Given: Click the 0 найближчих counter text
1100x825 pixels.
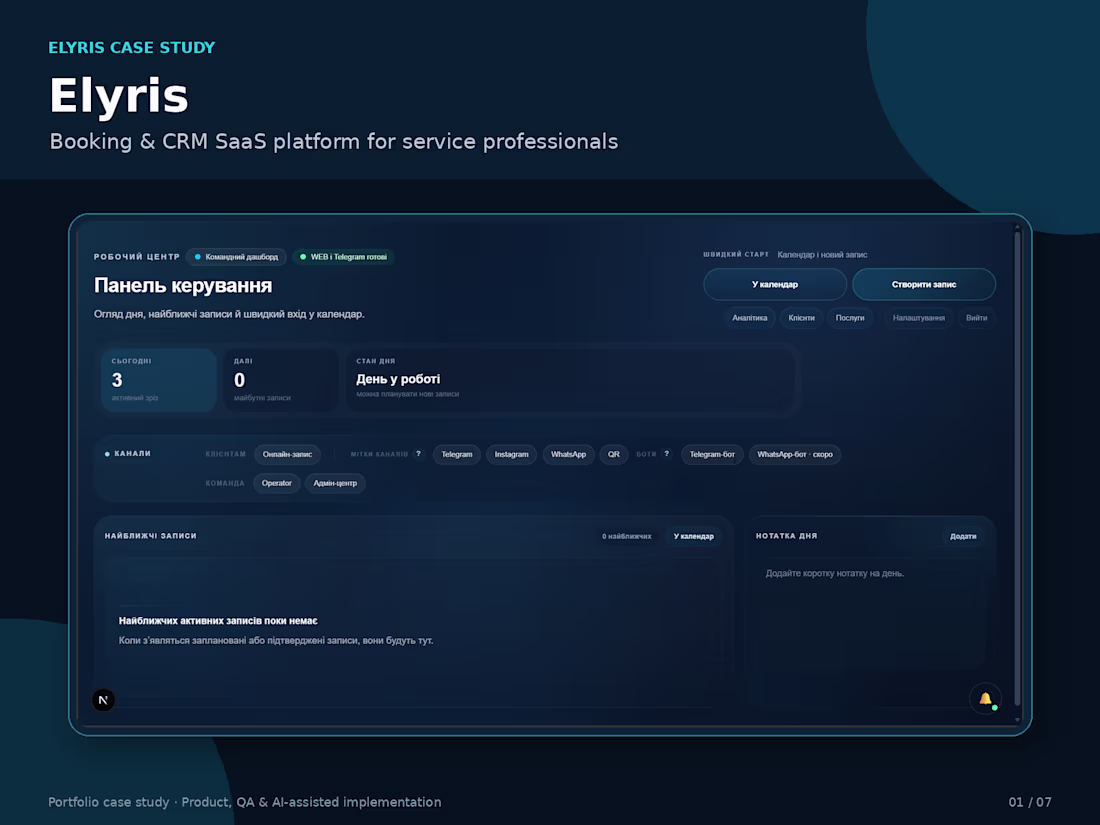Looking at the screenshot, I should pos(626,537).
